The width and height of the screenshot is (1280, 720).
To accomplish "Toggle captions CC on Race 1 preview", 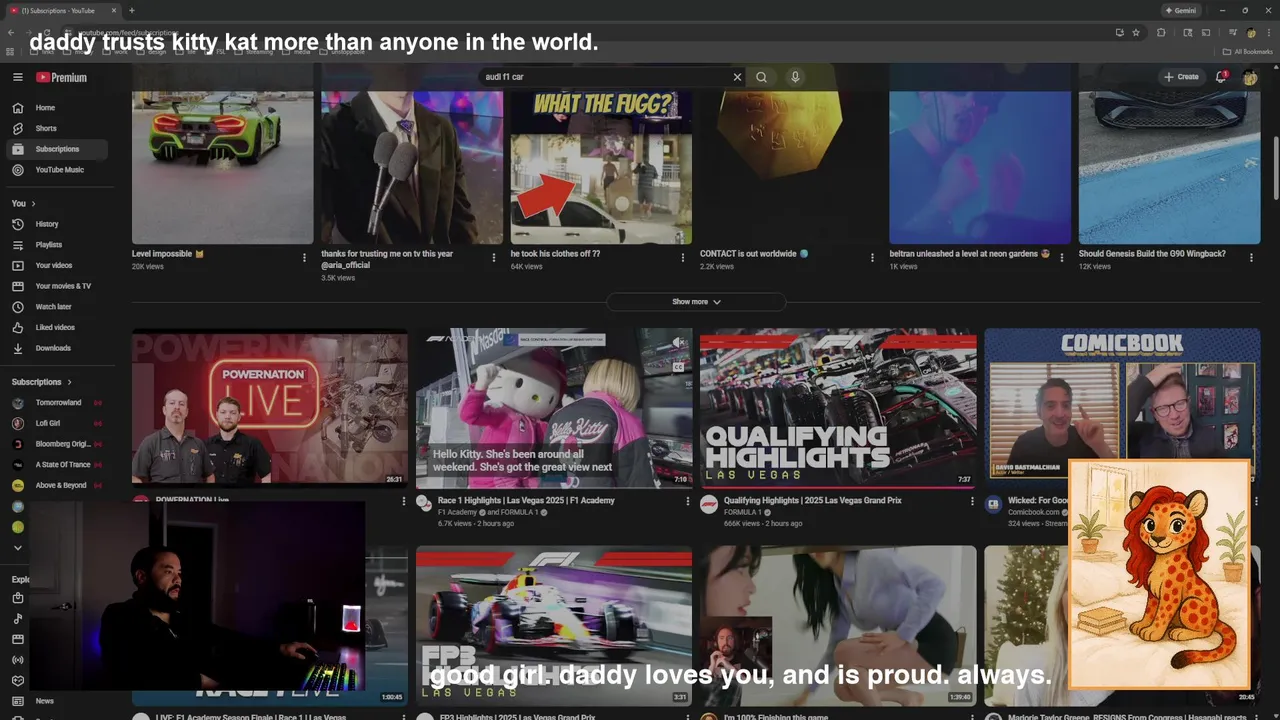I will pos(678,367).
